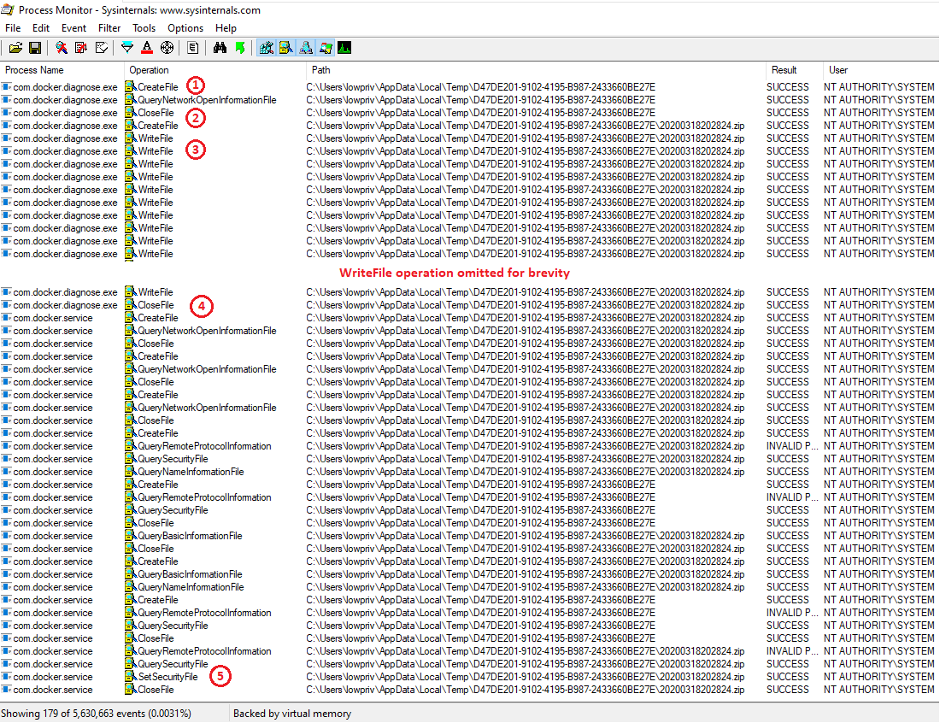Click the Process Name column header
This screenshot has width=939, height=722.
pos(62,70)
